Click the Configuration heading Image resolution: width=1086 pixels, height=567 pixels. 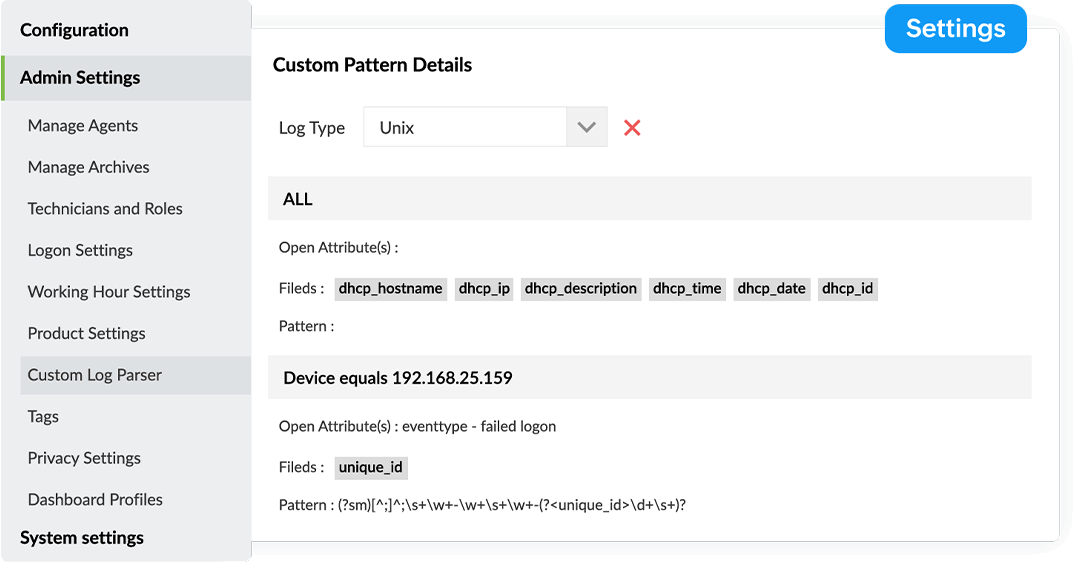[x=74, y=30]
